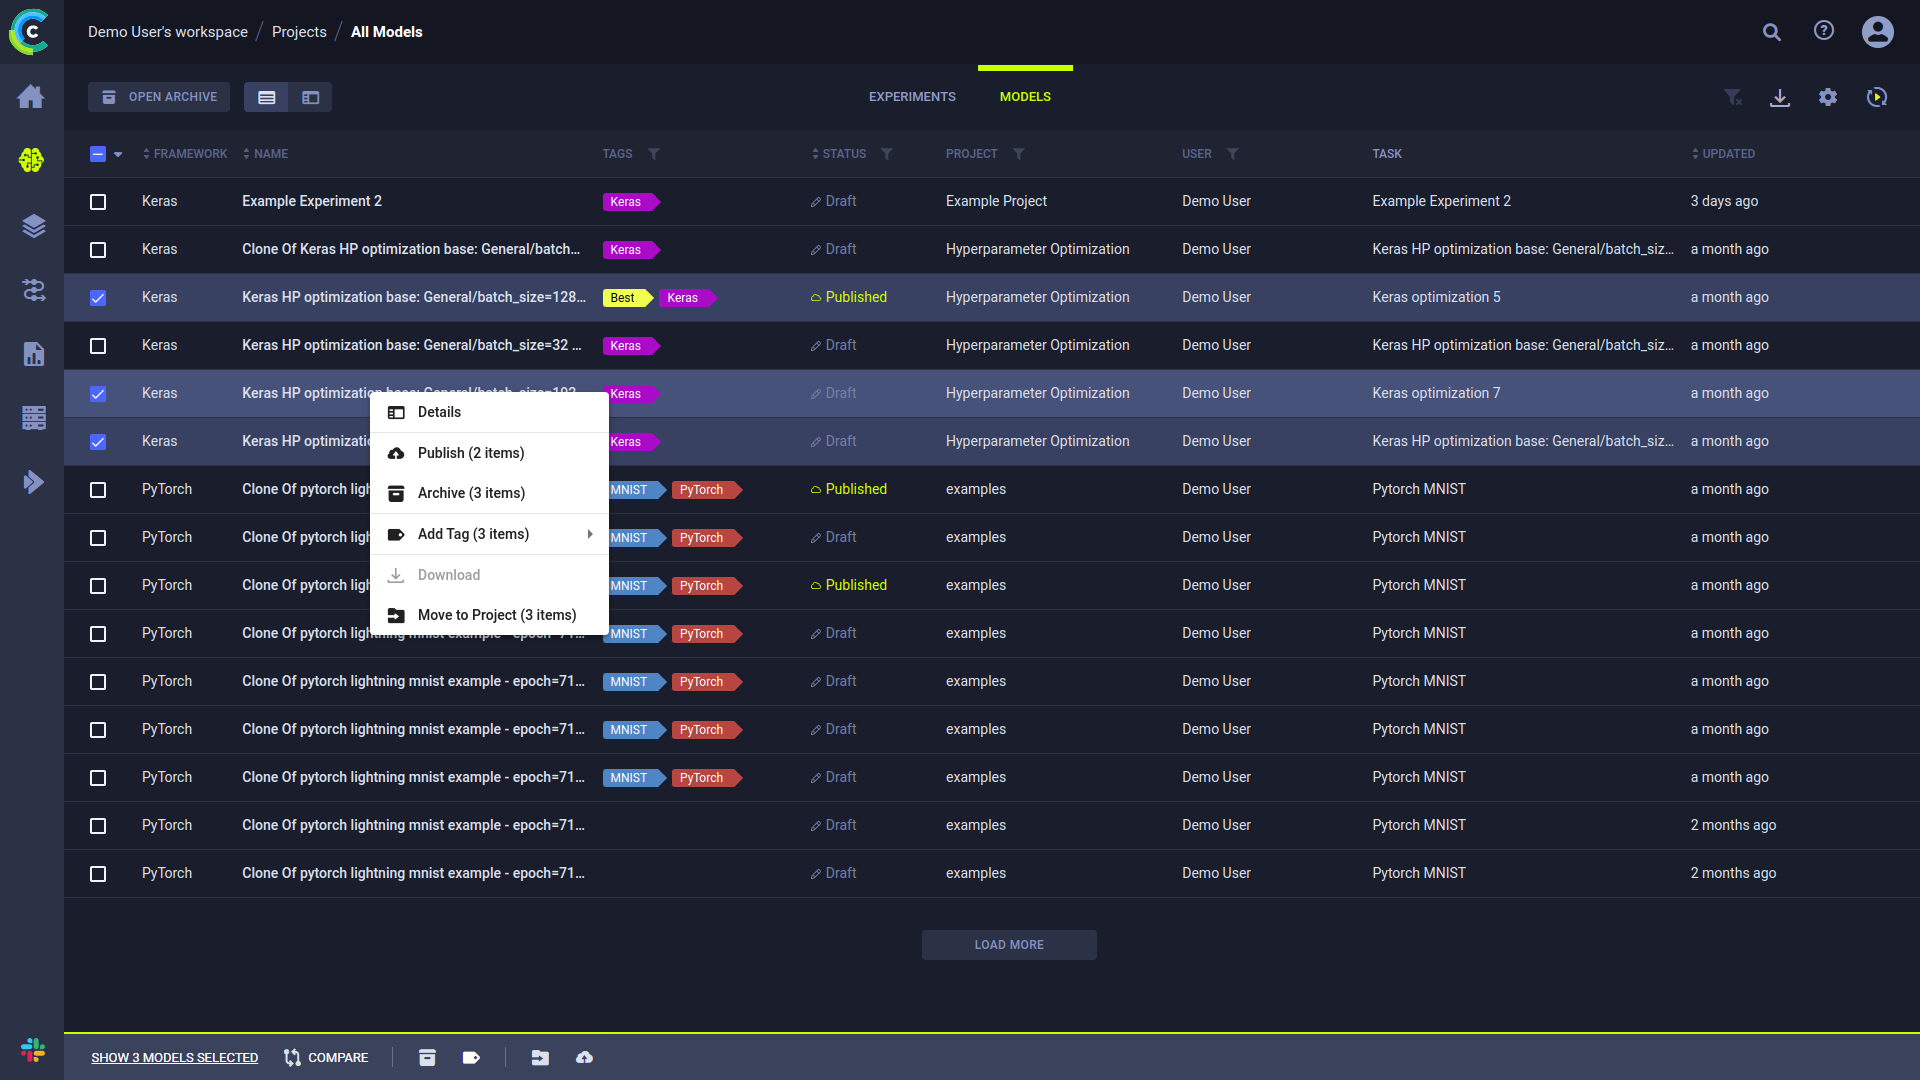Screen dimensions: 1920x1080
Task: Uncheck the Keras optimization 5 row checkbox
Action: coord(98,298)
